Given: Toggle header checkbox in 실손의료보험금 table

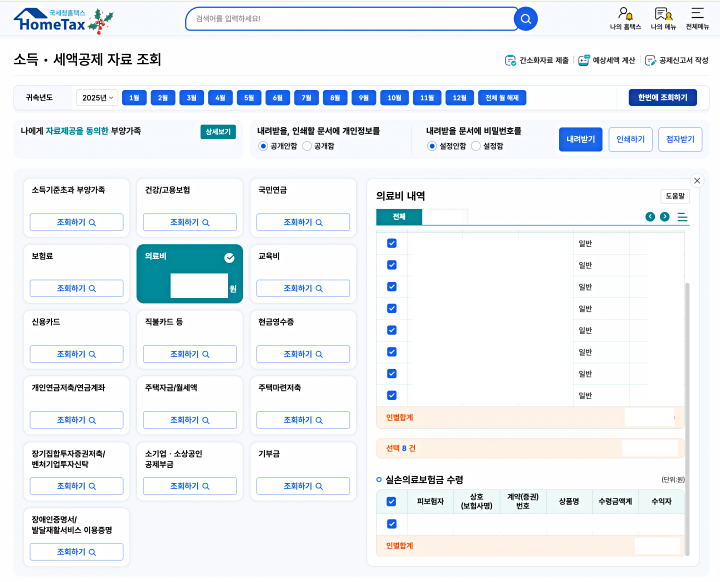Looking at the screenshot, I should (x=391, y=501).
